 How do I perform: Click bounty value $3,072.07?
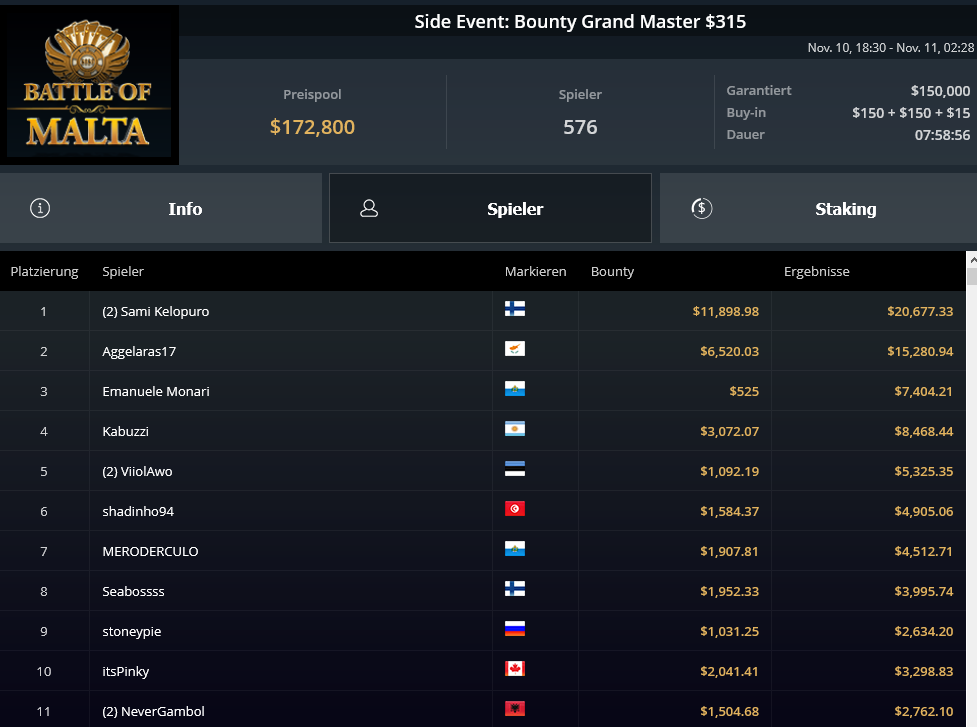coord(729,431)
